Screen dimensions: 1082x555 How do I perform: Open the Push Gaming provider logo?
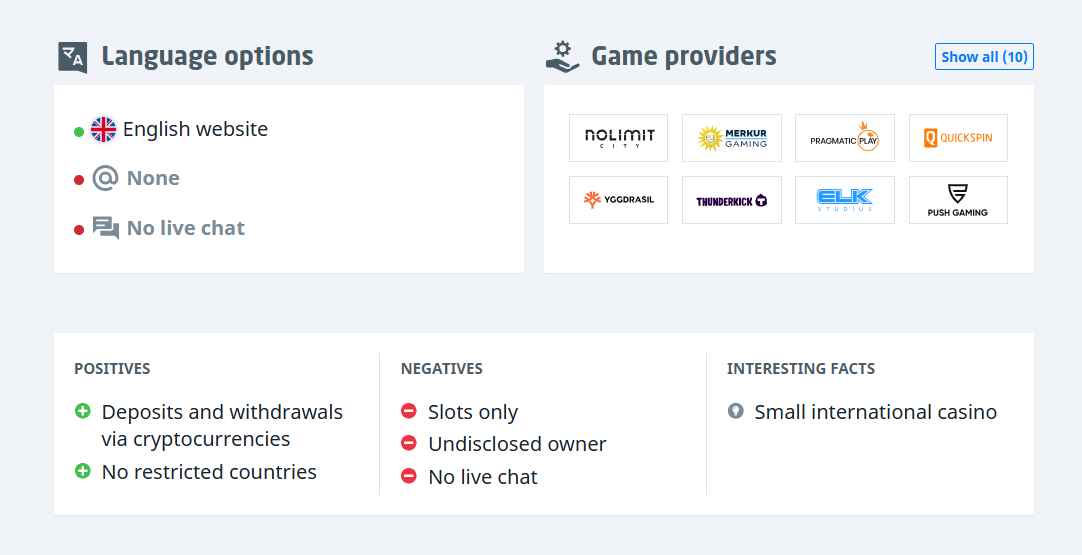tap(958, 200)
